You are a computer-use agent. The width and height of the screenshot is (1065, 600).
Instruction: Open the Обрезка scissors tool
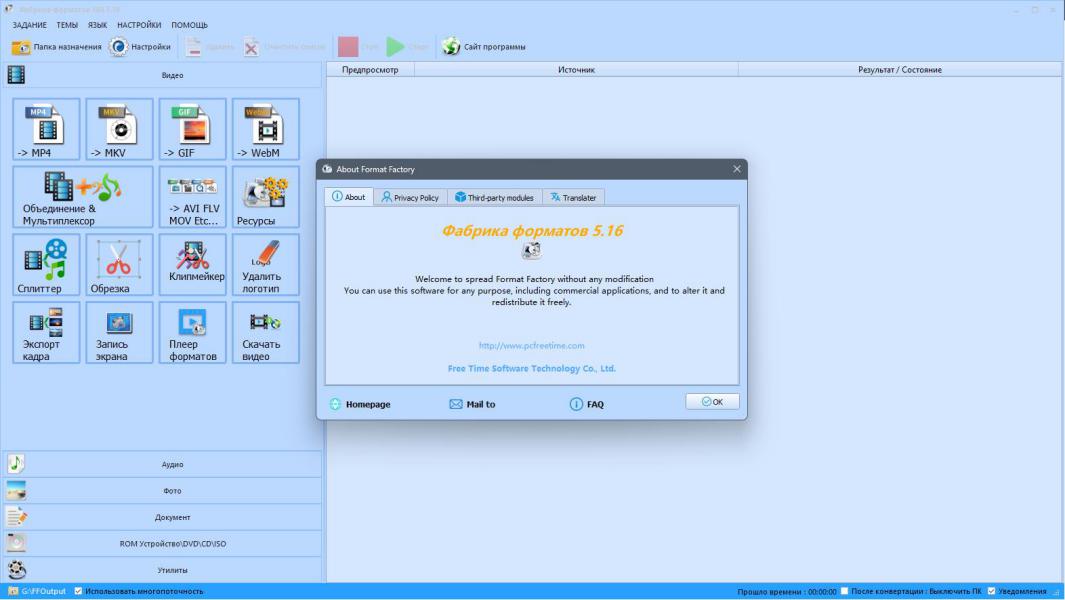[x=120, y=265]
